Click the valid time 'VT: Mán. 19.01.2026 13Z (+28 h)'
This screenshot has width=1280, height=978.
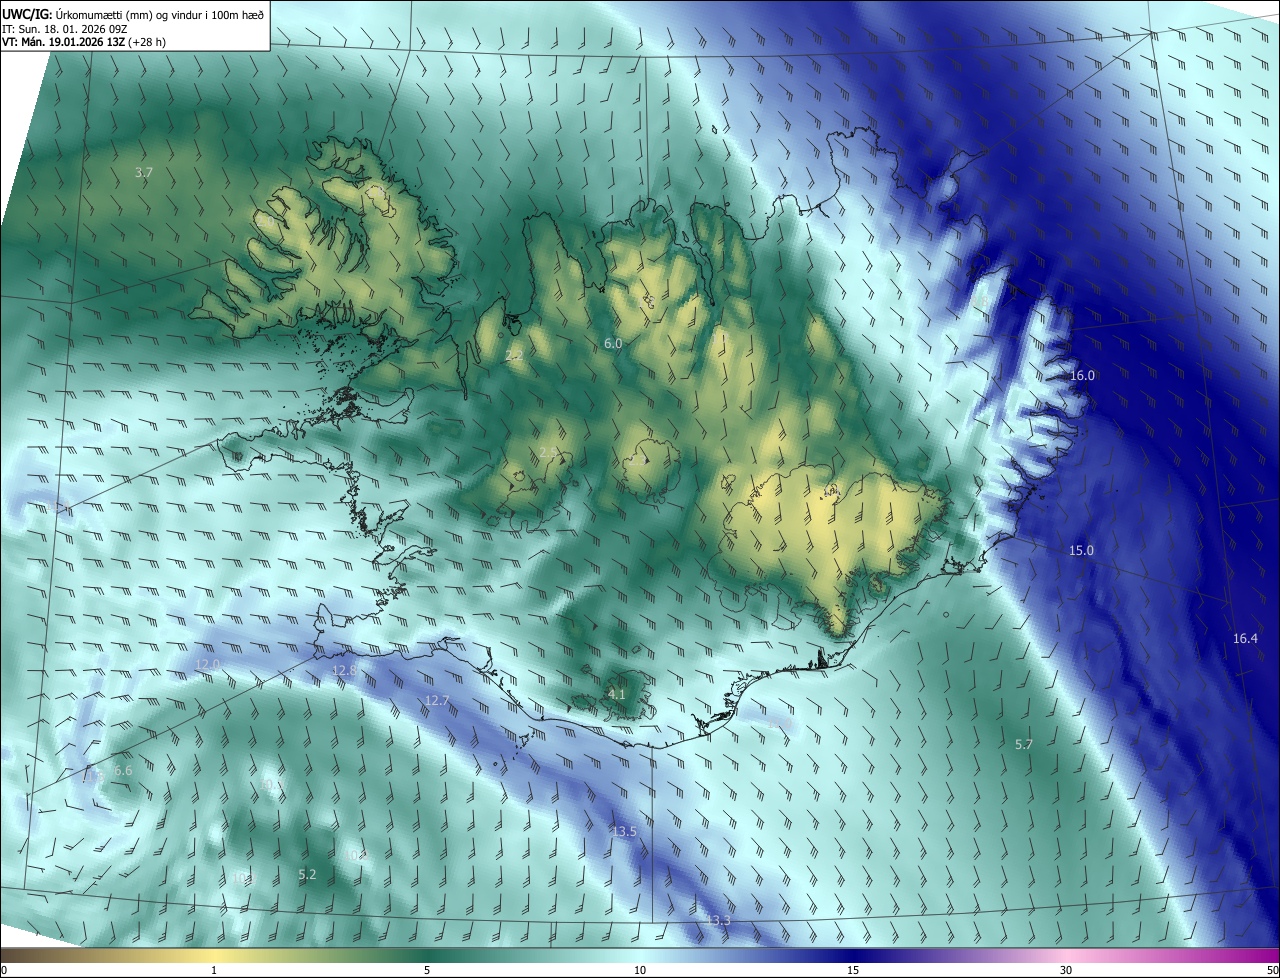click(x=82, y=43)
